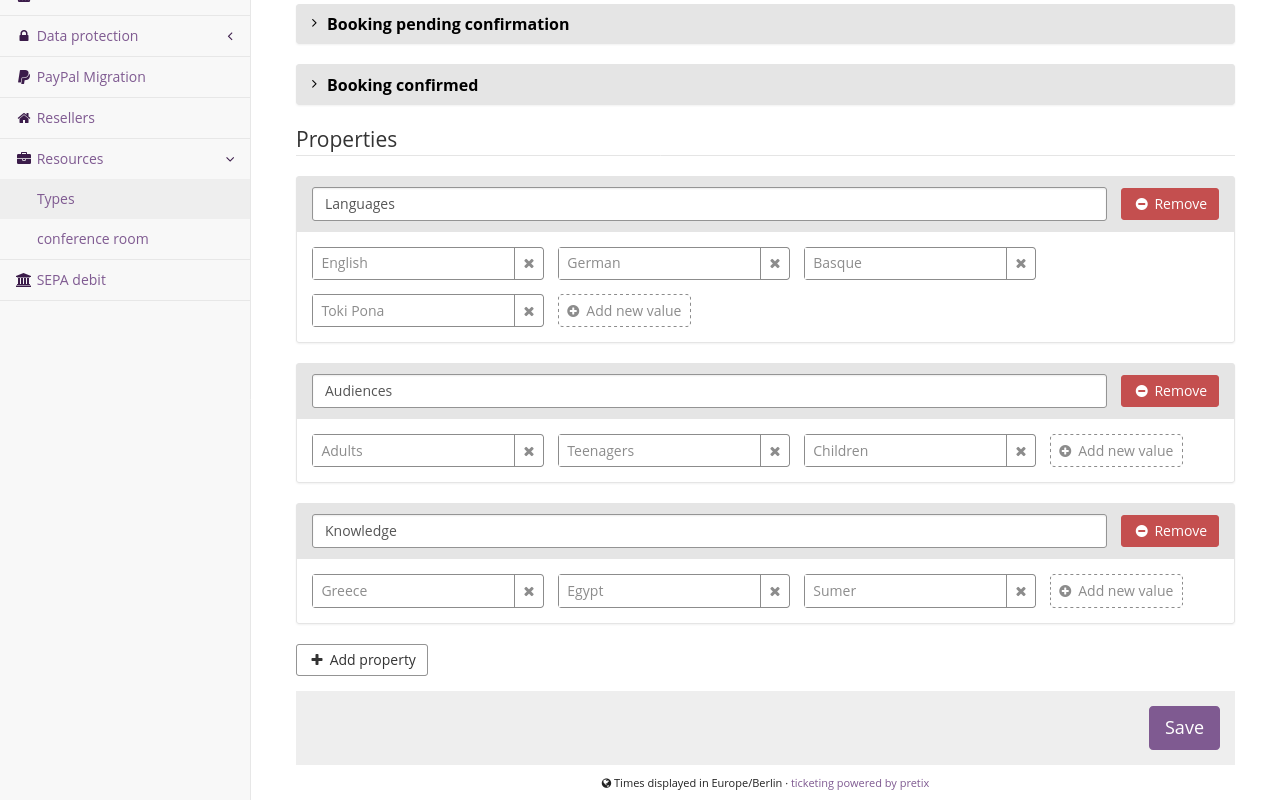The width and height of the screenshot is (1280, 800).
Task: Click the lock icon beside Data protection
Action: point(24,36)
